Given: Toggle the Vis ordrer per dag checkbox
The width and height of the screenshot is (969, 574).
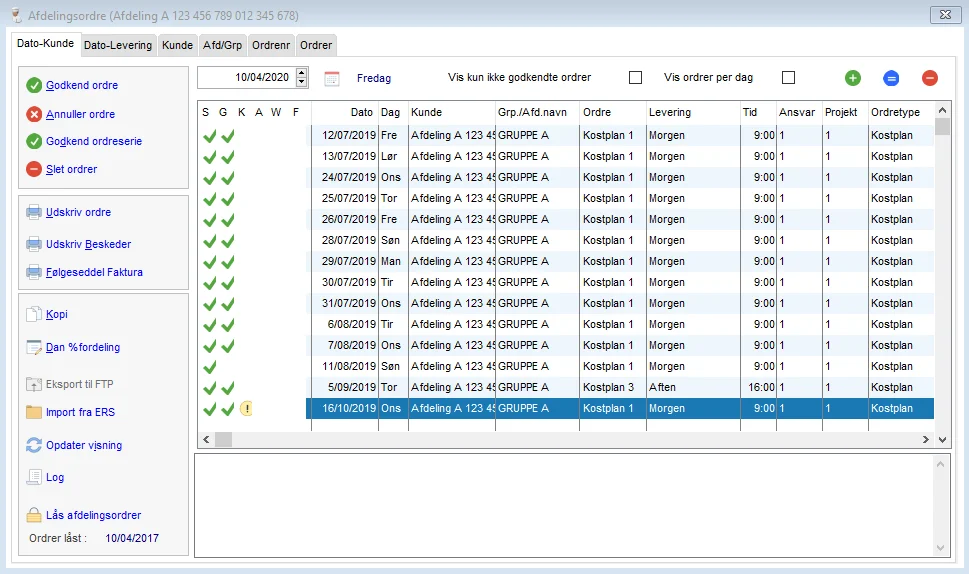Looking at the screenshot, I should pos(788,78).
